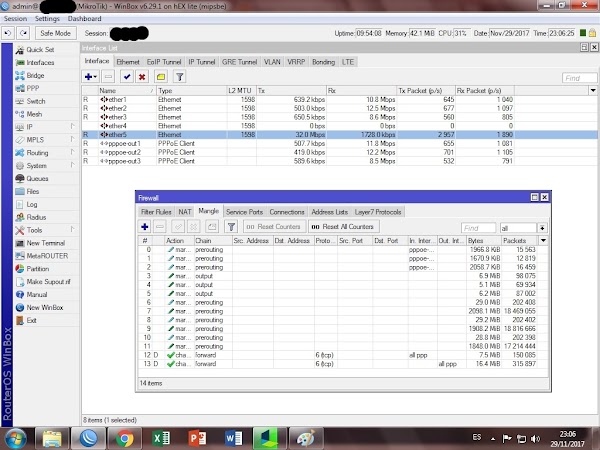Open Interfaces in the sidebar
Screen dimensions: 600x450
point(40,62)
